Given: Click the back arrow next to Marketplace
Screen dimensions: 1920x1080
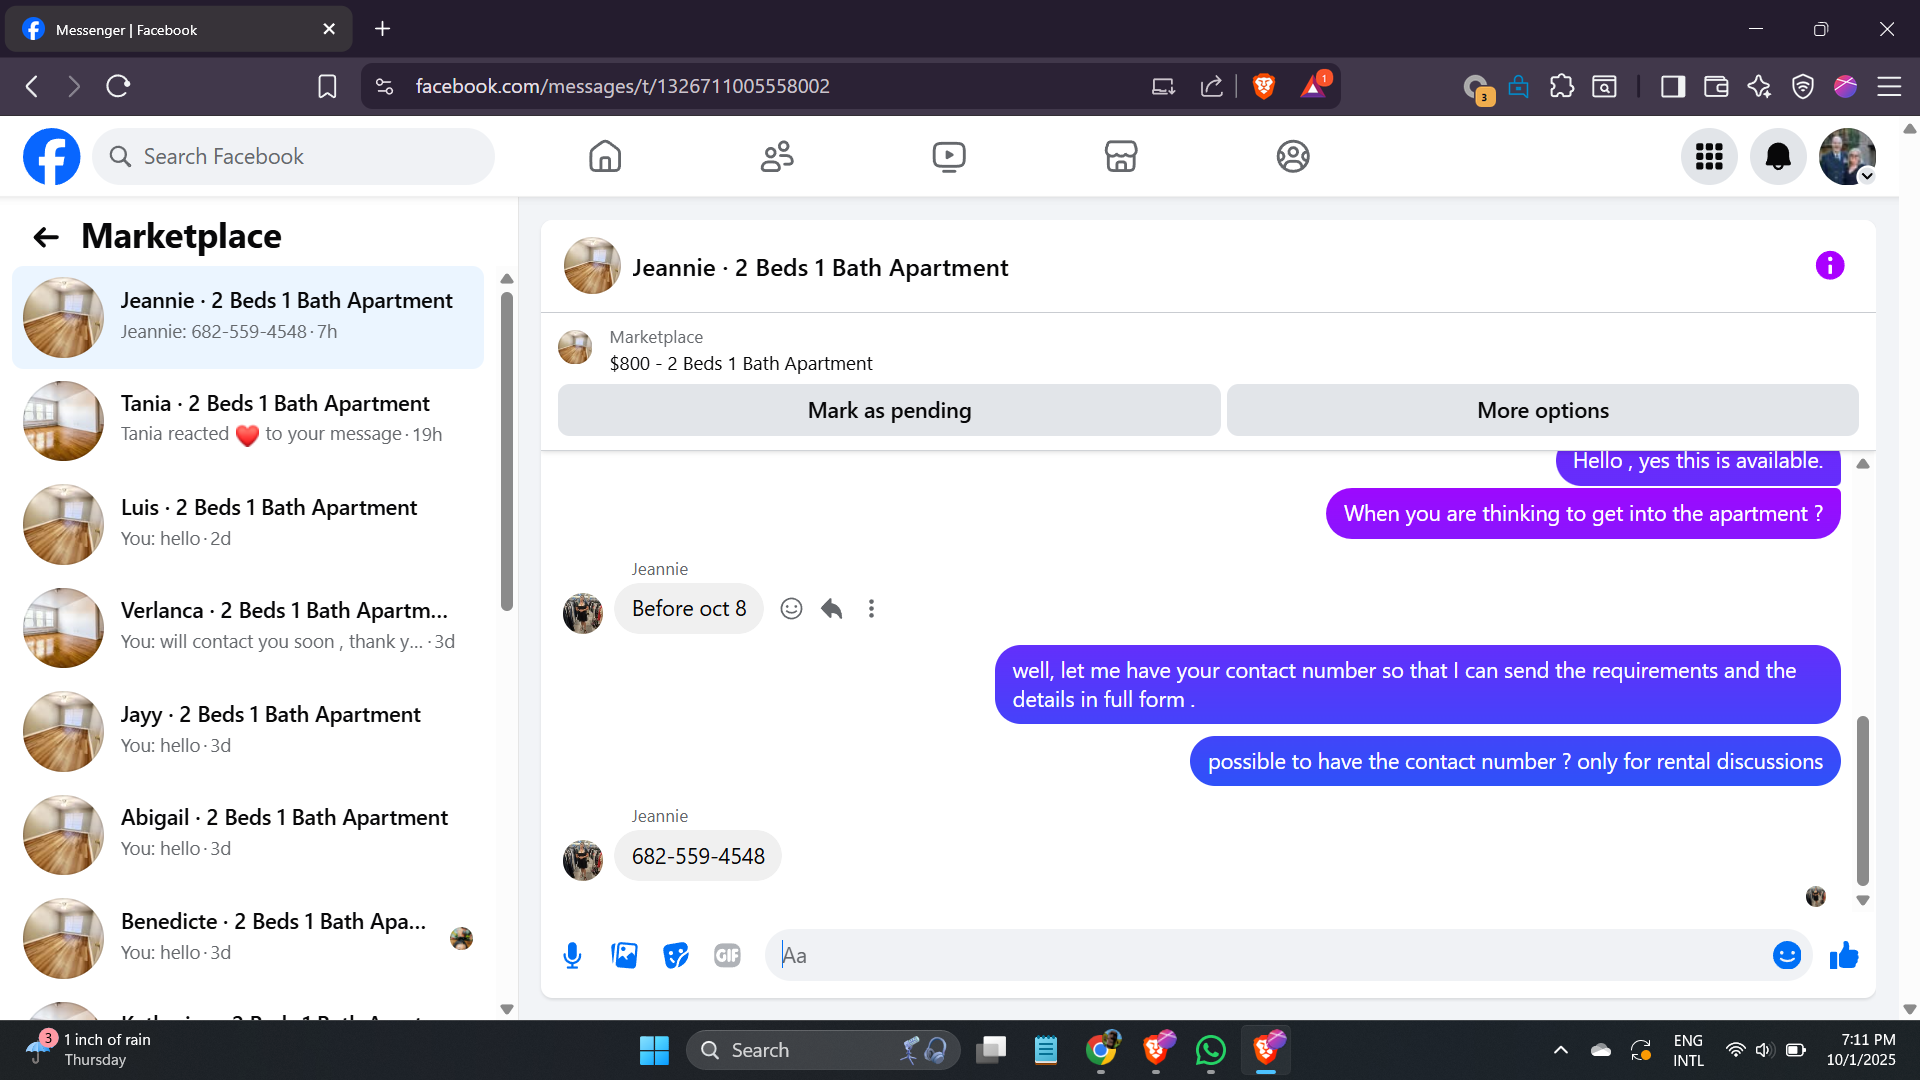Looking at the screenshot, I should click(46, 237).
